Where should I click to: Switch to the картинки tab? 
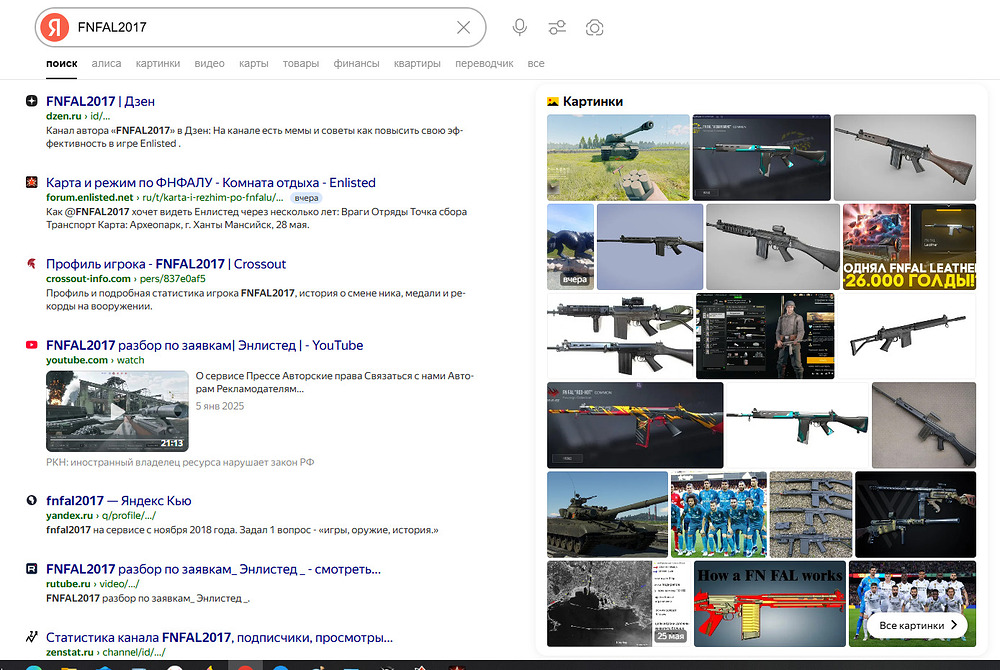pos(158,64)
